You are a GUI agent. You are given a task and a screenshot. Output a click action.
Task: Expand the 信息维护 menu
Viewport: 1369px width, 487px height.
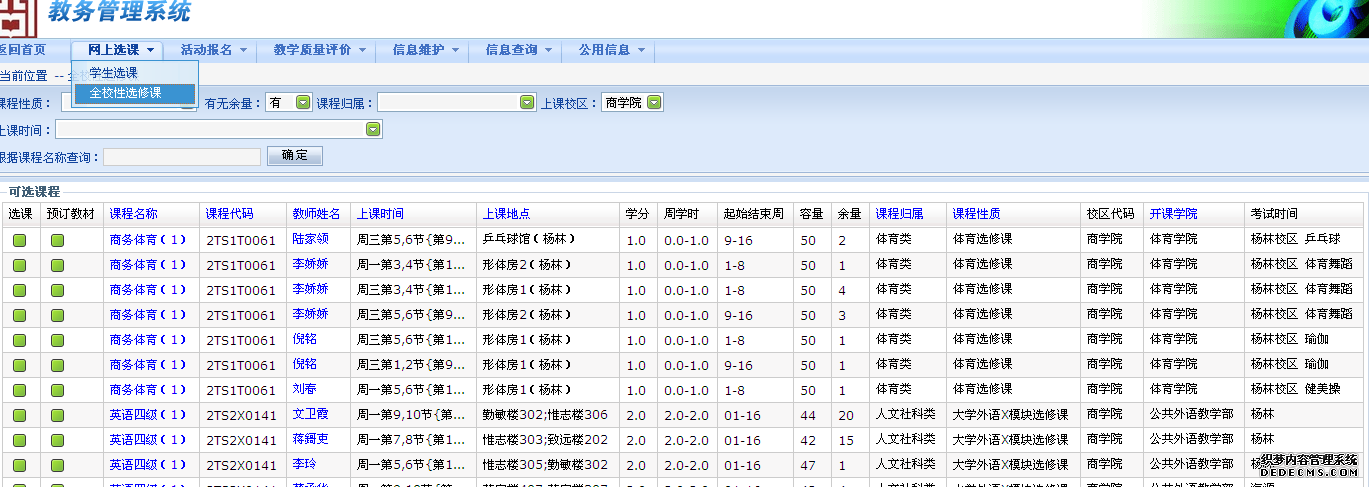(425, 49)
